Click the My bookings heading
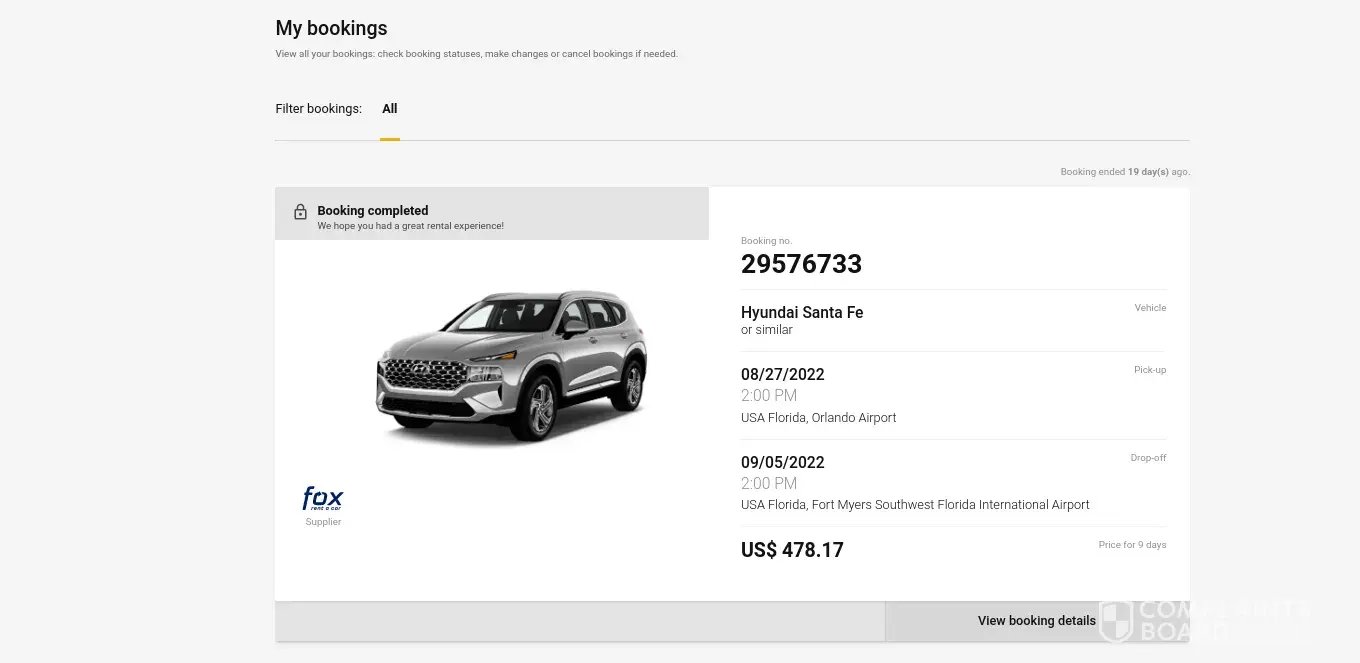 (331, 28)
